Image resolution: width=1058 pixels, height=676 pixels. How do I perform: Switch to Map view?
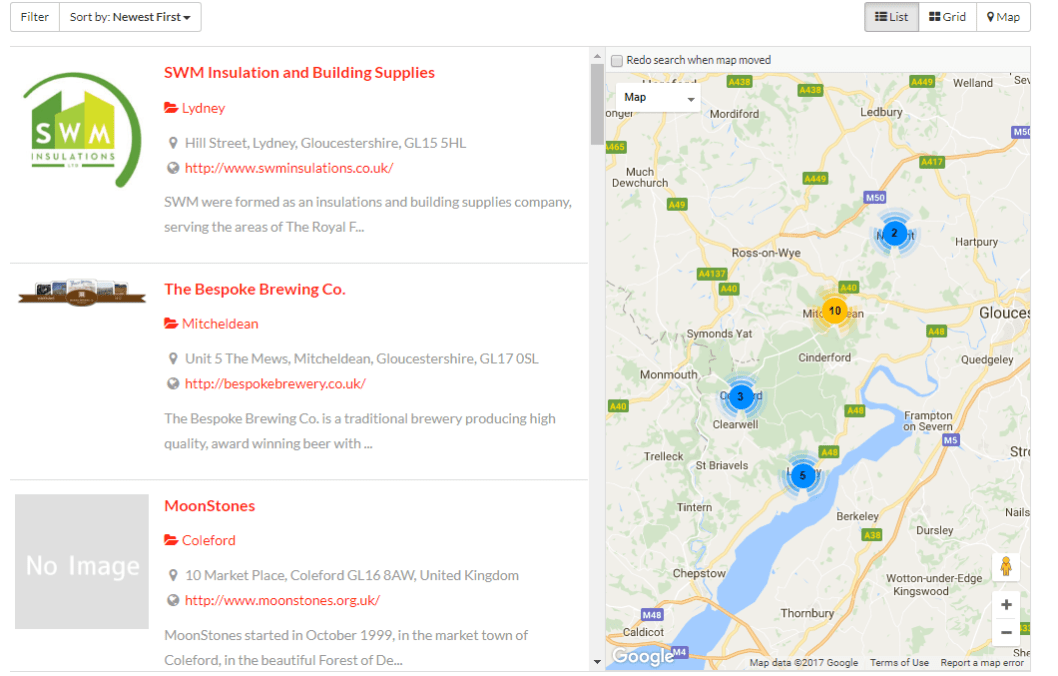click(1003, 17)
